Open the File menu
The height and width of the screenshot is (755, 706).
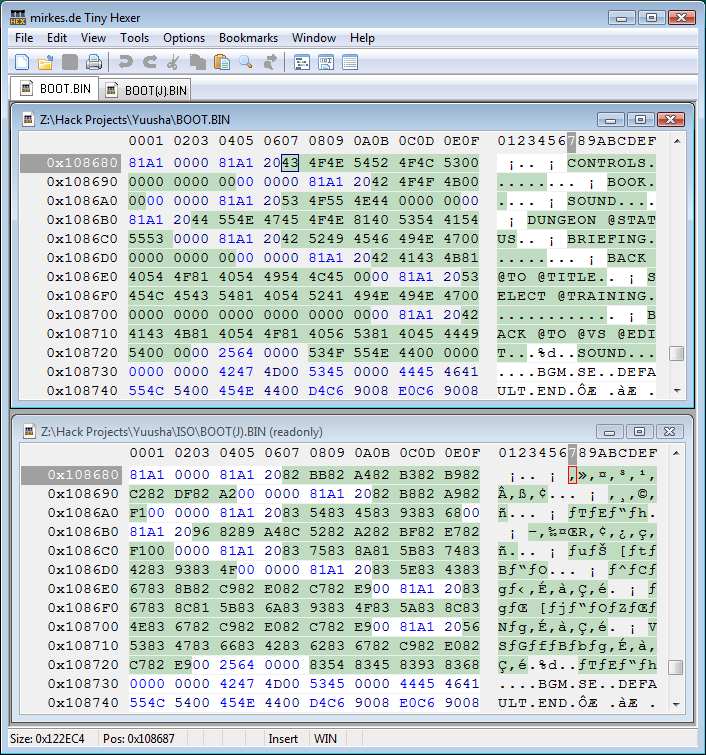point(24,38)
